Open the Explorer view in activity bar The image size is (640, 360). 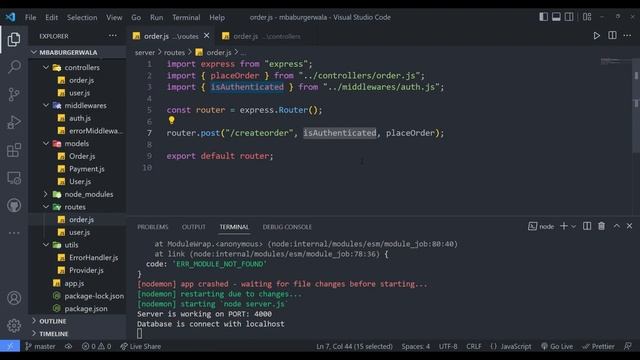[14, 40]
